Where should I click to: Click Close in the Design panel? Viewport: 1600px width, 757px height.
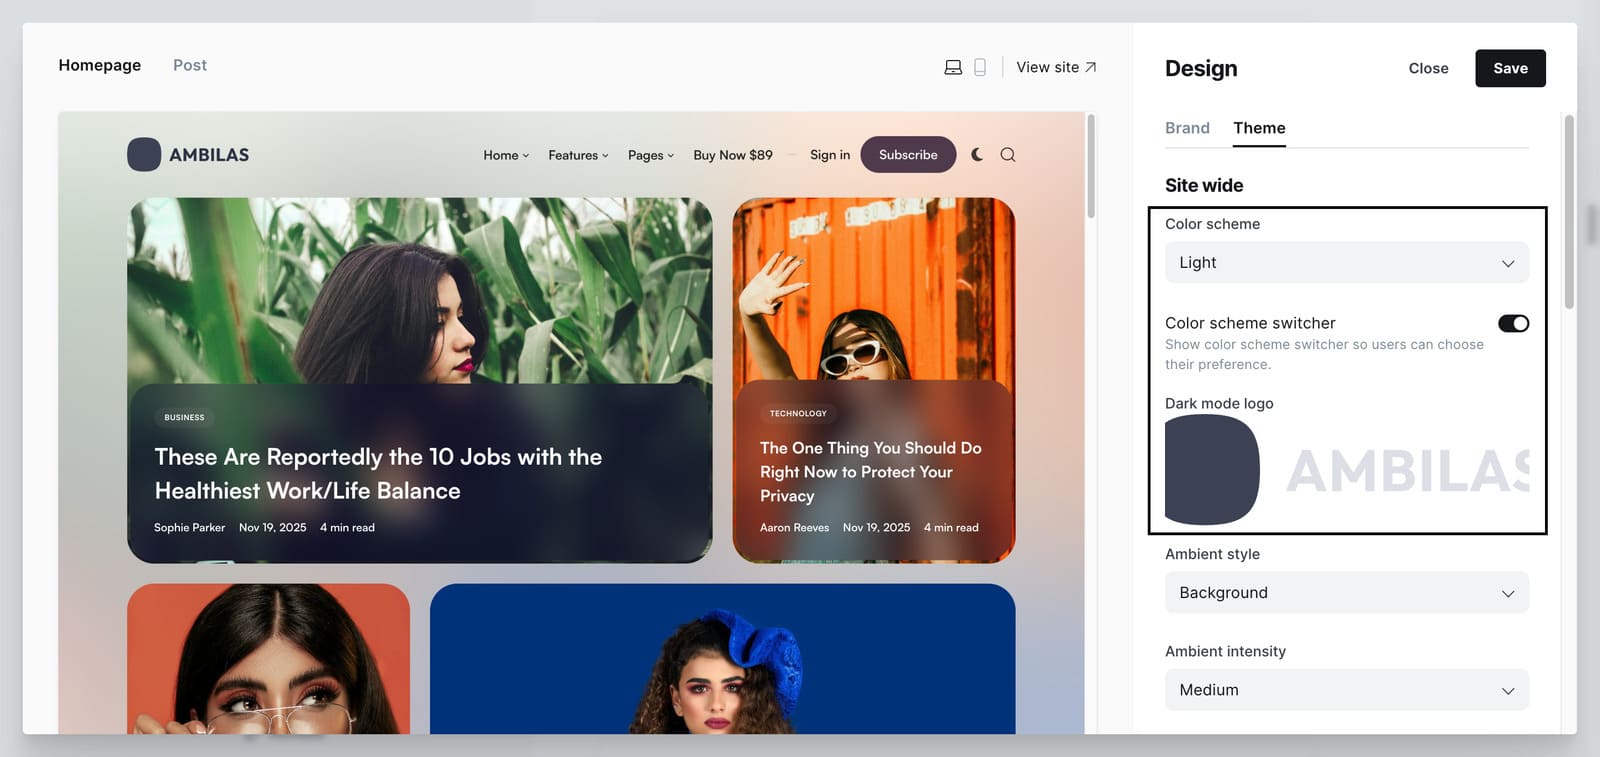coord(1428,68)
